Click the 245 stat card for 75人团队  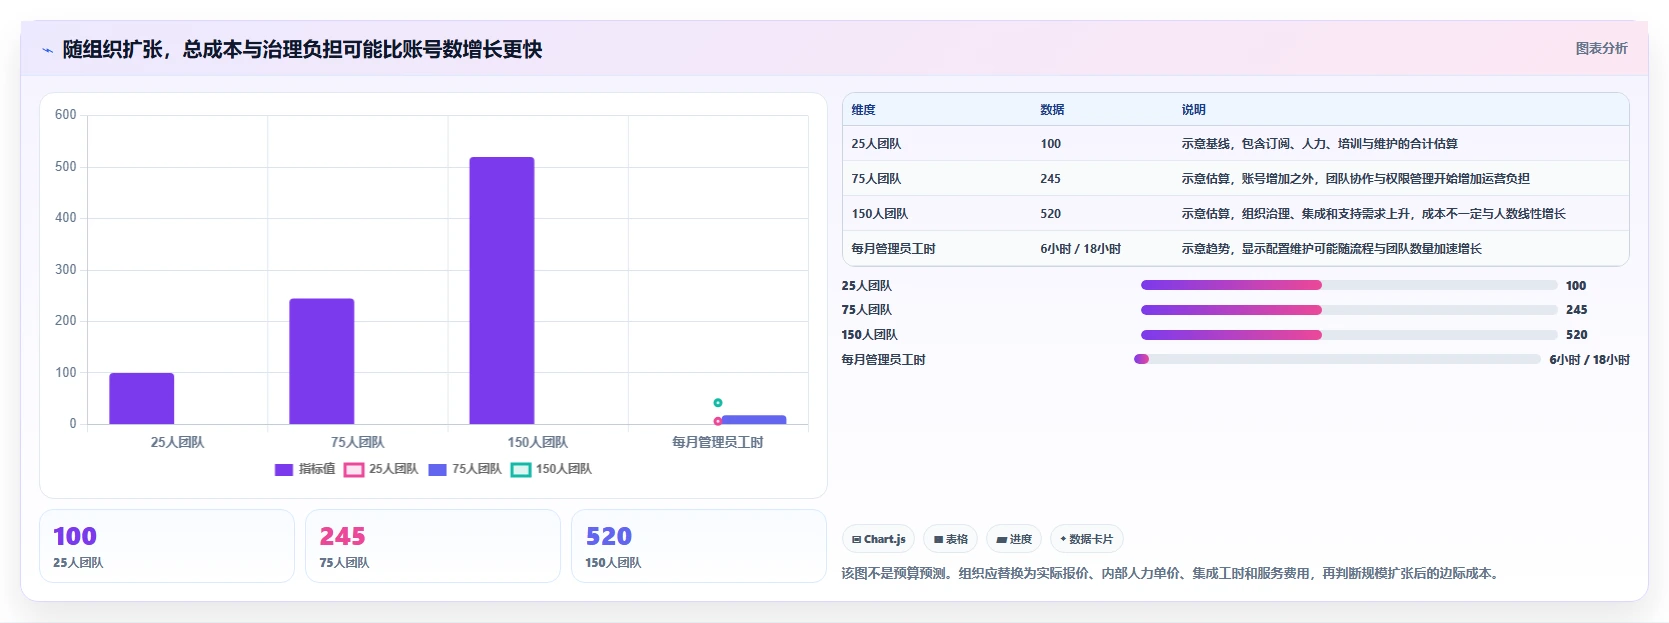tap(433, 546)
